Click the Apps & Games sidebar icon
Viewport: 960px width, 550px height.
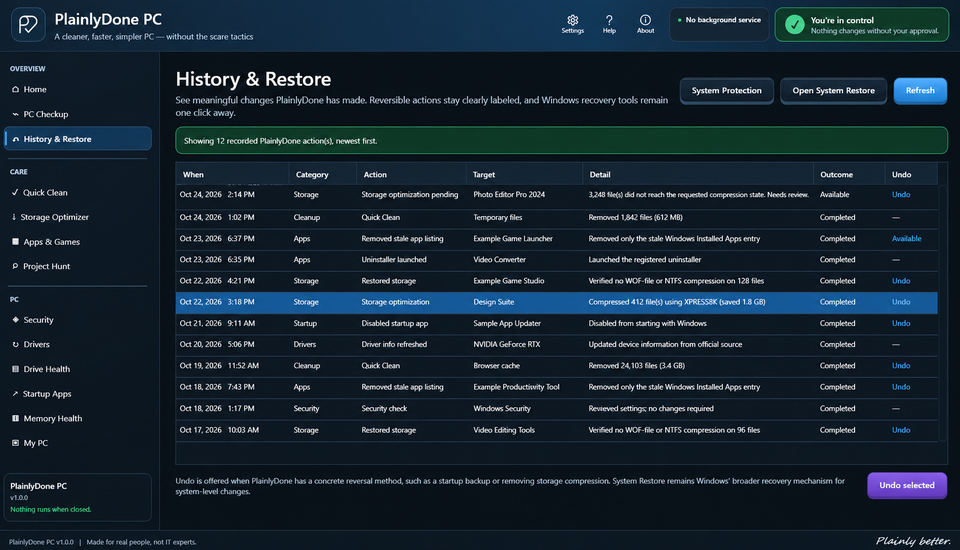point(15,241)
